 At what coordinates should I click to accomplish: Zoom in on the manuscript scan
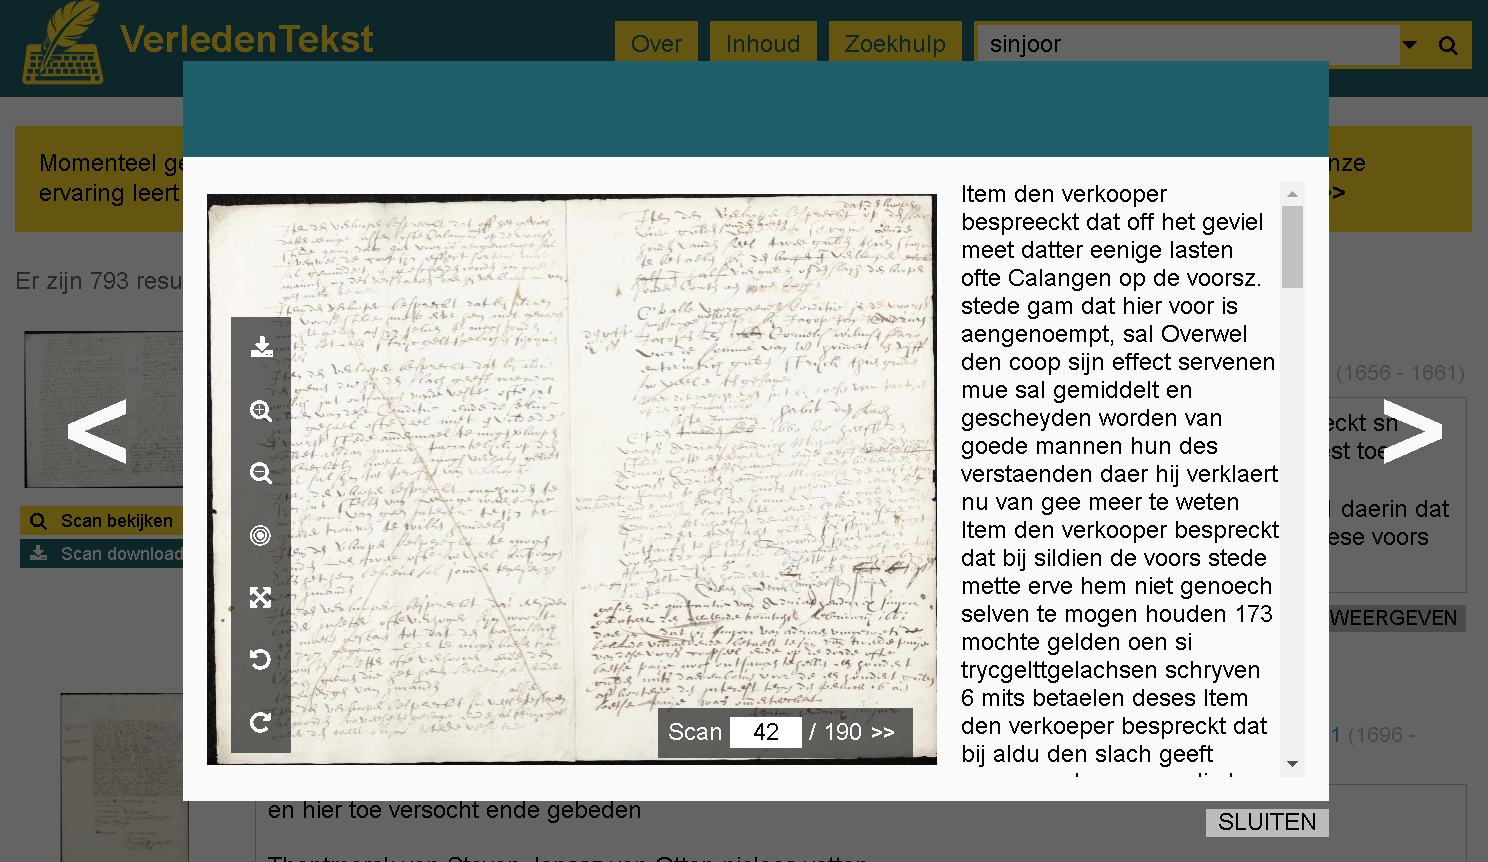[261, 411]
